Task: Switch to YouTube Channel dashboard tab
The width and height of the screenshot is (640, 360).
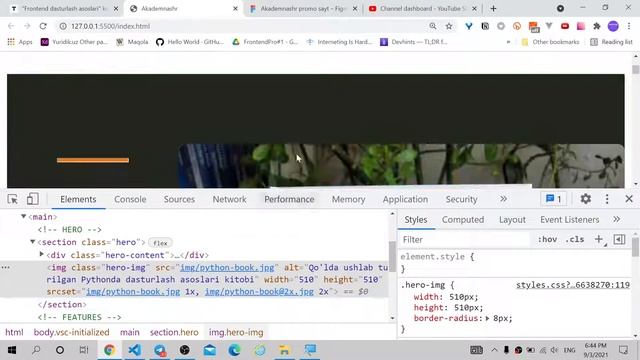Action: tap(422, 9)
